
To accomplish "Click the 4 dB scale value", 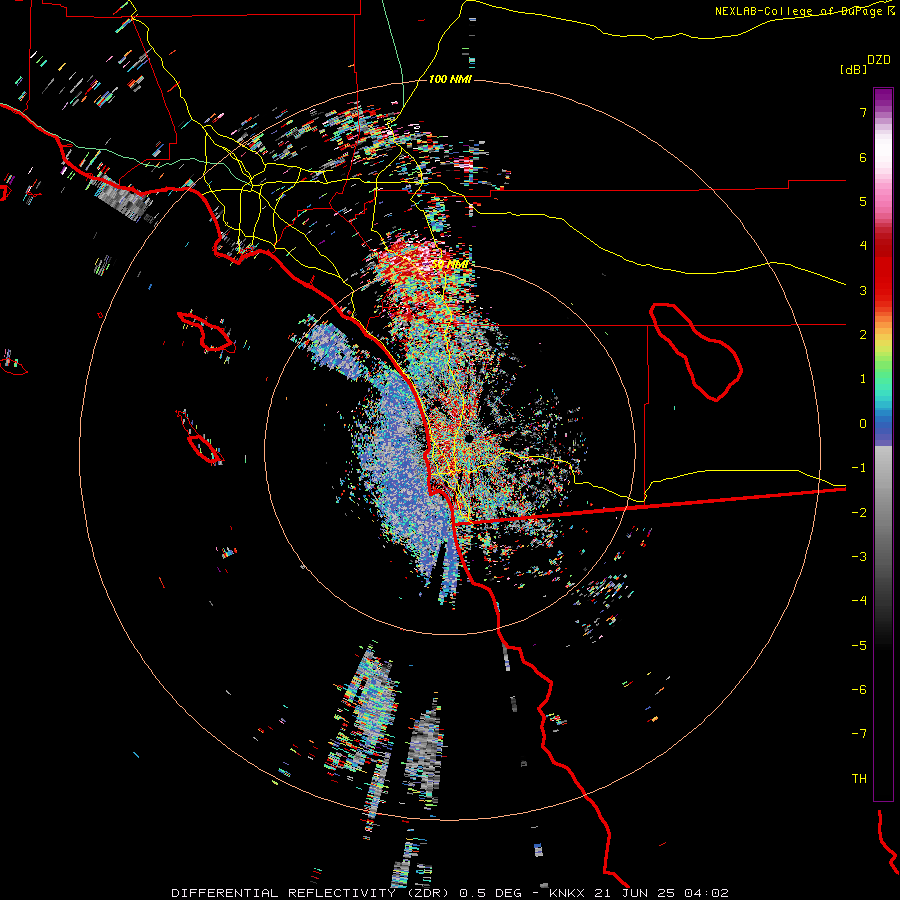I will point(863,246).
